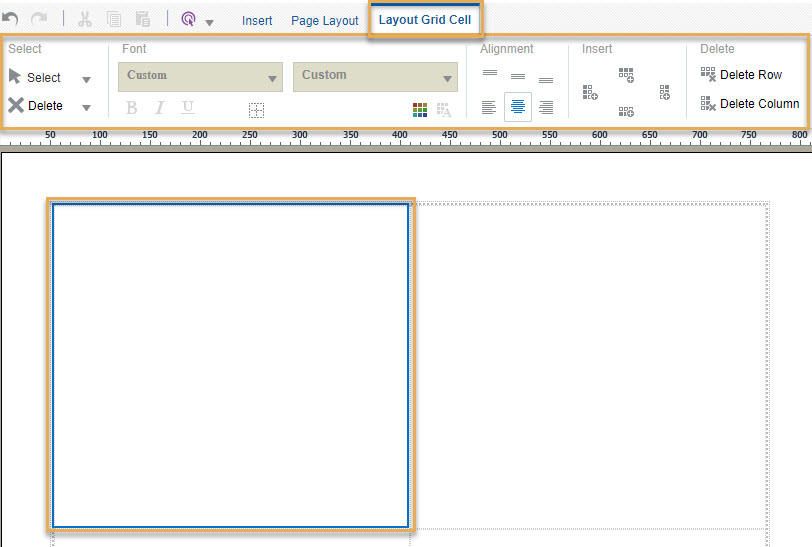Click the Undo arrow icon
Viewport: 812px width, 547px height.
tap(10, 19)
